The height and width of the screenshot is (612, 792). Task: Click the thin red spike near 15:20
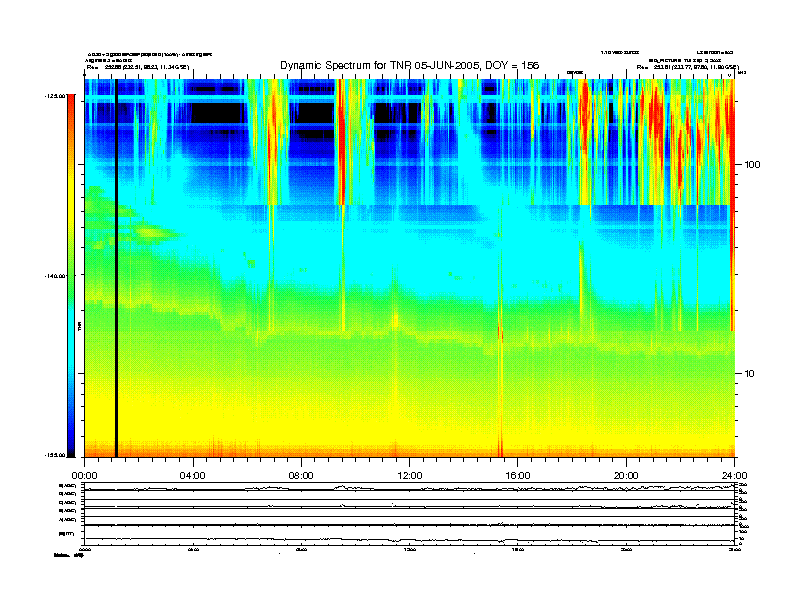click(x=501, y=389)
